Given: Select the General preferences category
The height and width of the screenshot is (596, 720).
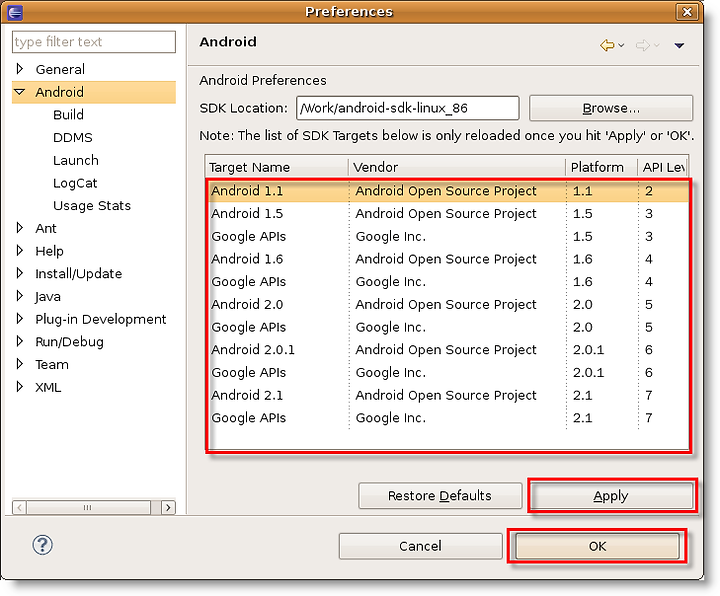Looking at the screenshot, I should (x=60, y=69).
